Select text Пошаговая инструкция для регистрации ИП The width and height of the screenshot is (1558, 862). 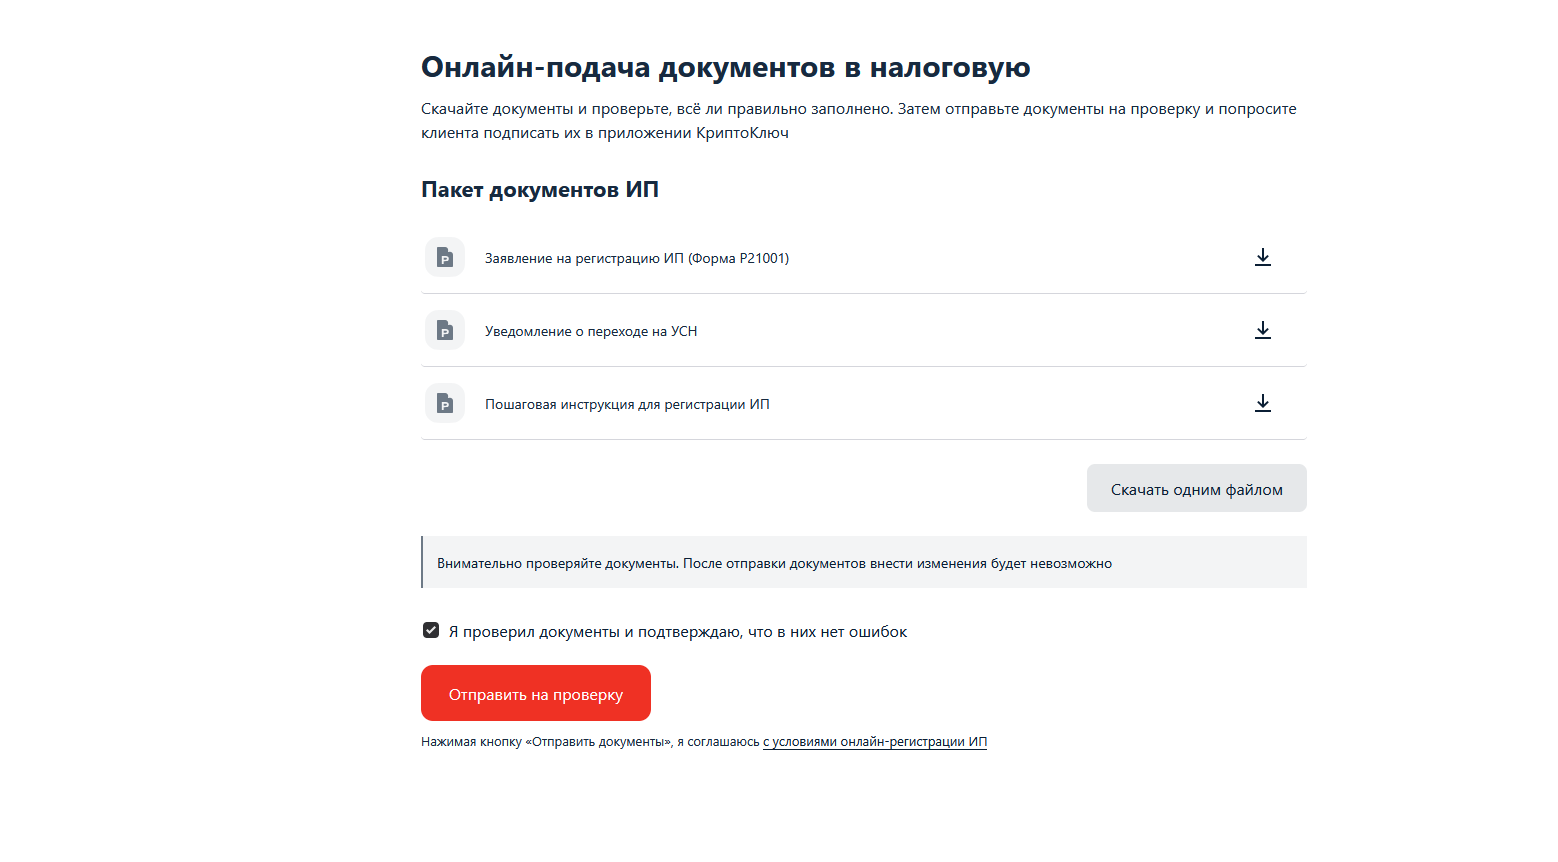[x=627, y=404]
